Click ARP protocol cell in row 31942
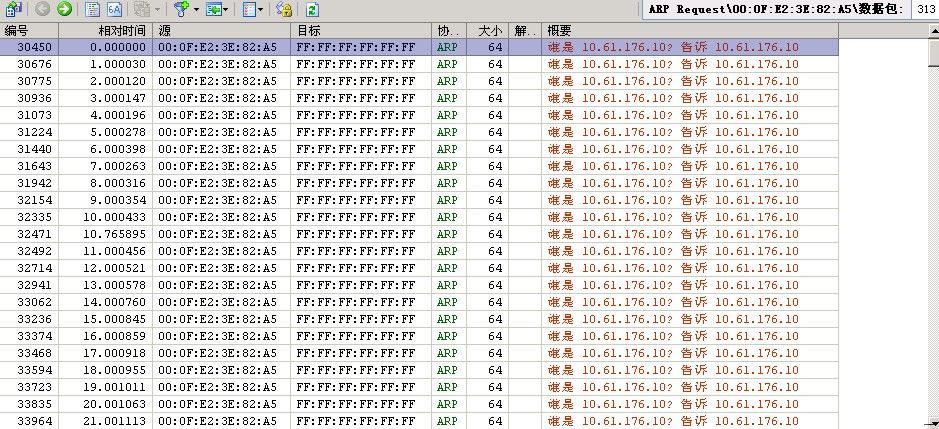Screen dimensions: 939x429 pyautogui.click(x=447, y=183)
